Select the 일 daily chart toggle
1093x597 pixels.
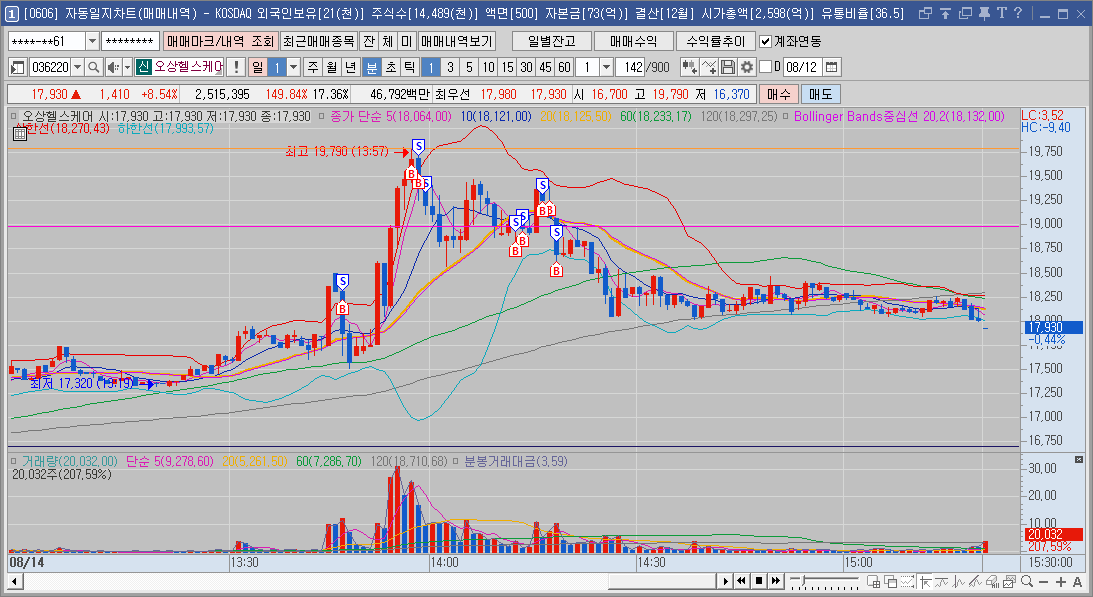point(258,67)
